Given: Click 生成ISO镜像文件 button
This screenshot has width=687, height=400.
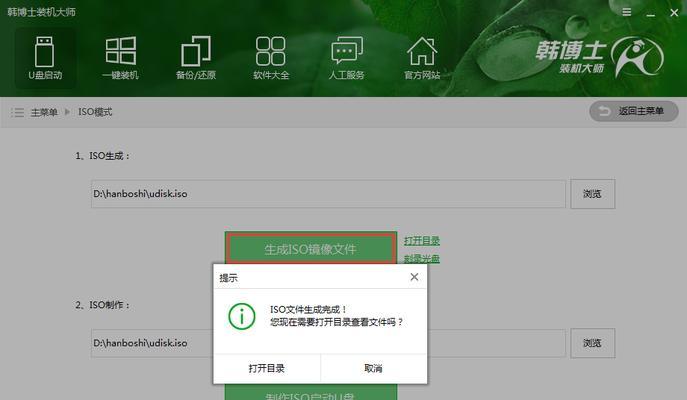Looking at the screenshot, I should click(310, 249).
